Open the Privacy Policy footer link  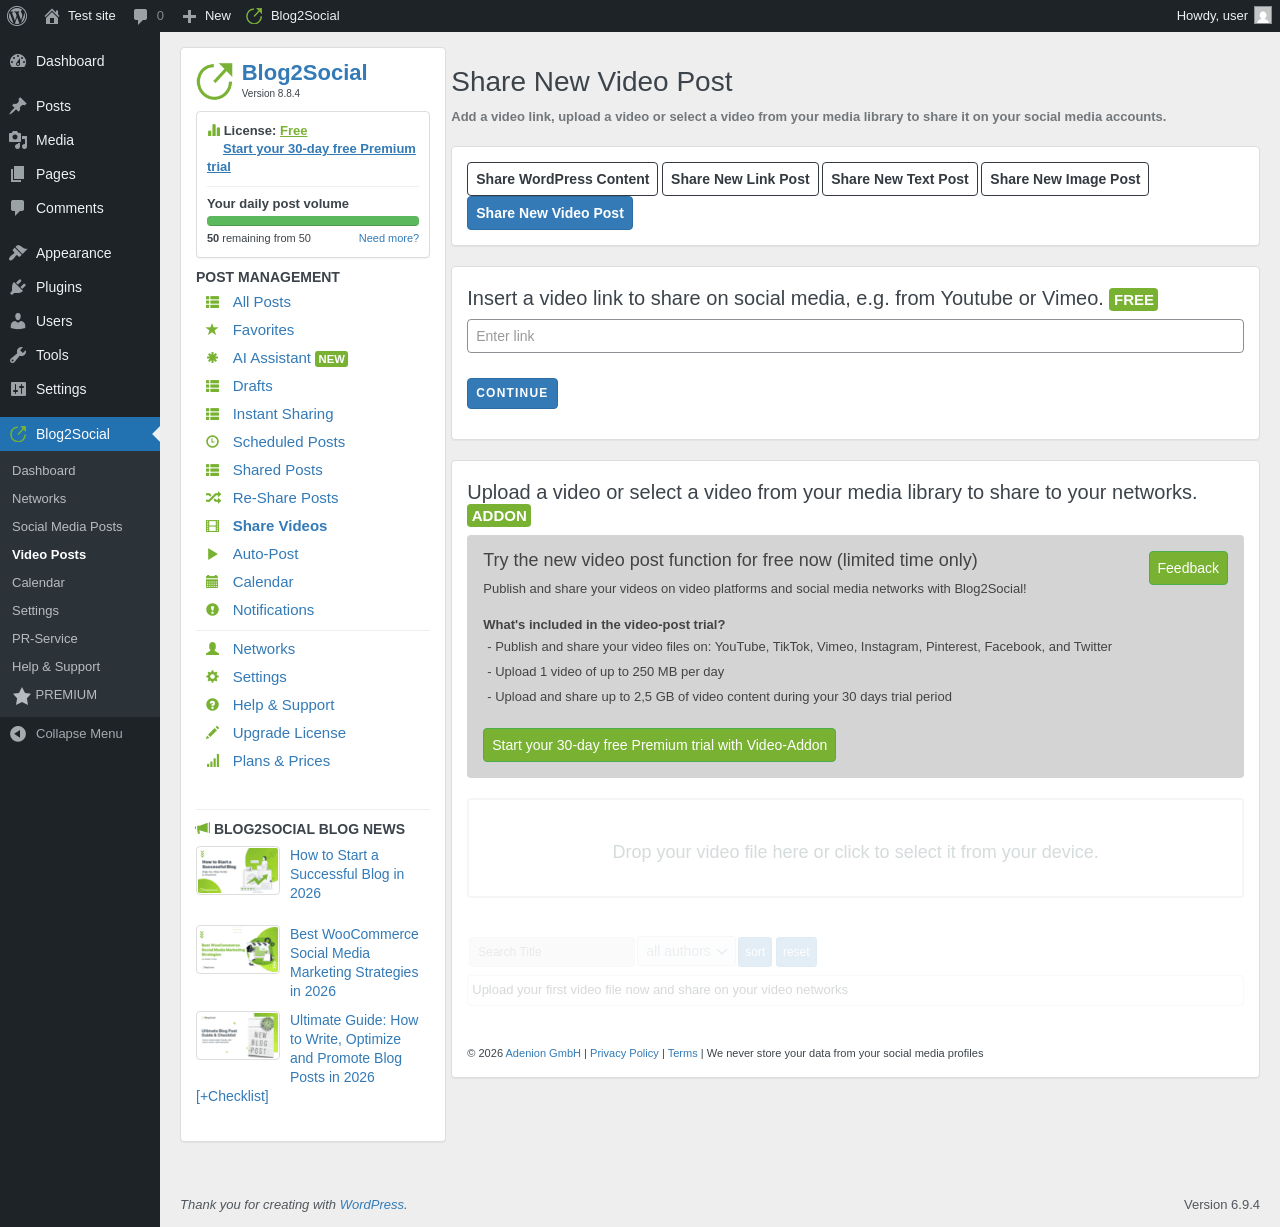tap(624, 1053)
